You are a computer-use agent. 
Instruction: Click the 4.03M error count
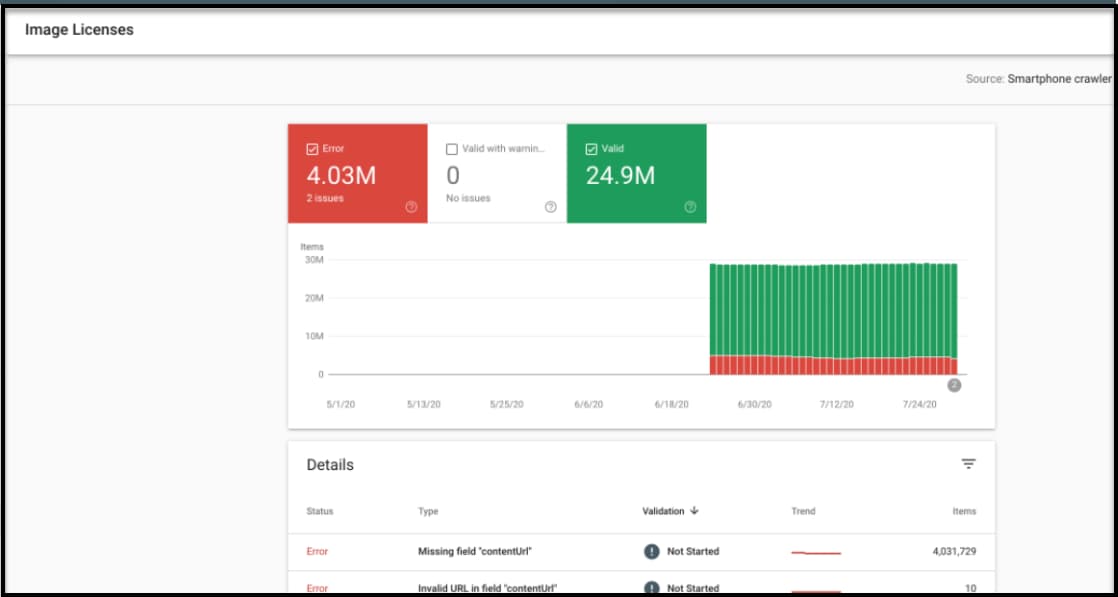pyautogui.click(x=341, y=175)
